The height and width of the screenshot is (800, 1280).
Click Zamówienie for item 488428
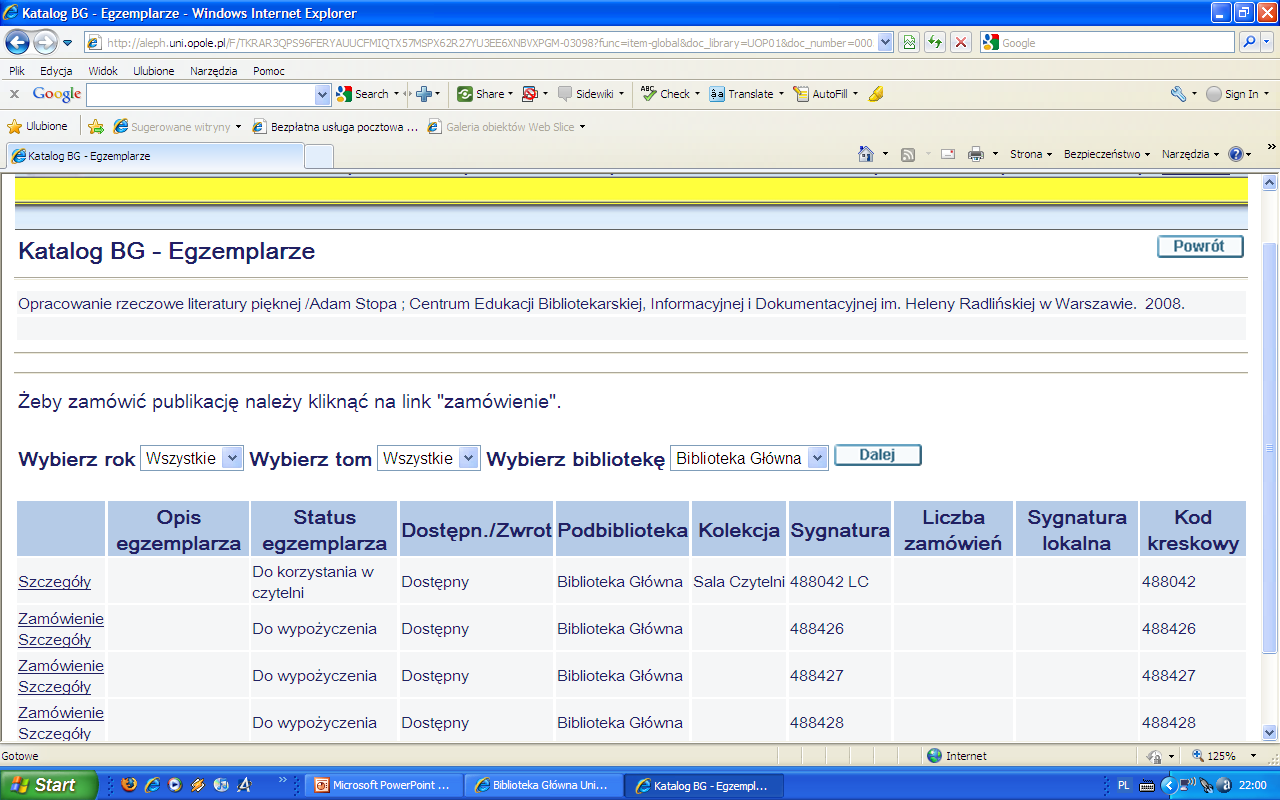[x=61, y=713]
